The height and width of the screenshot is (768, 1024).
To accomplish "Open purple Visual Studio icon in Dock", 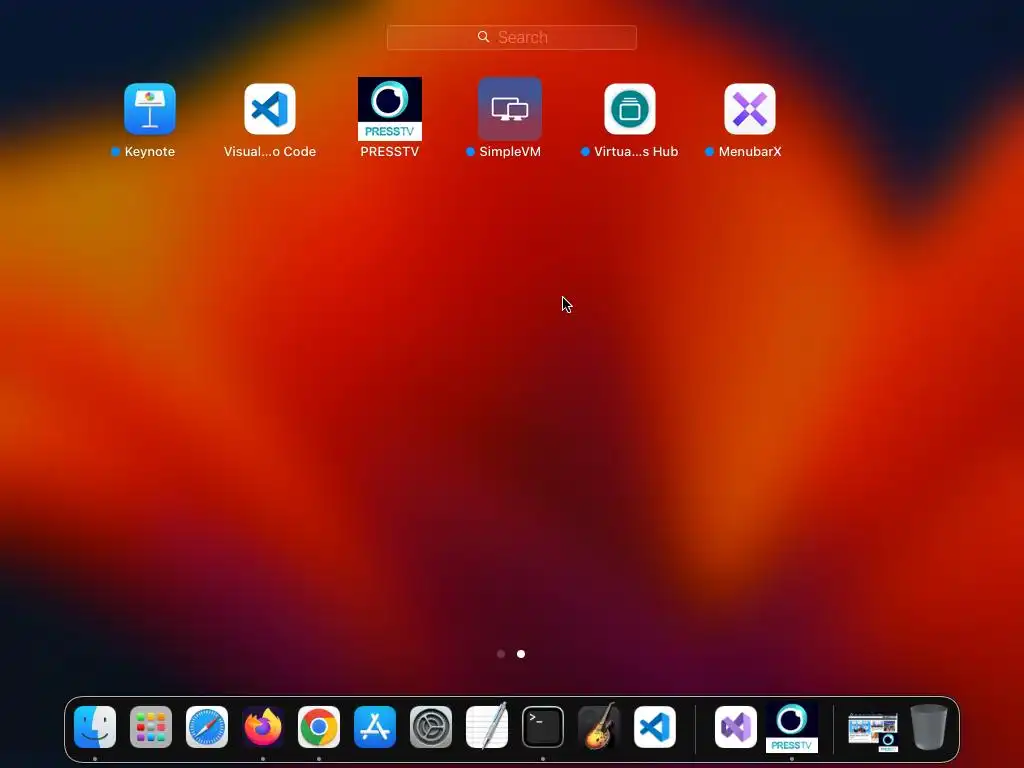I will click(736, 727).
